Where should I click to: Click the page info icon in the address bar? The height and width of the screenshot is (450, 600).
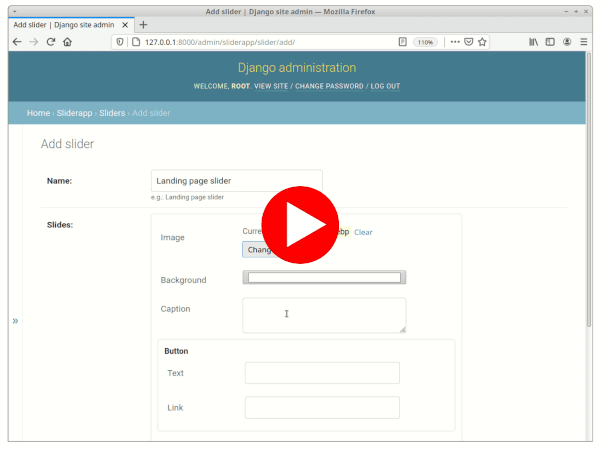coord(136,42)
